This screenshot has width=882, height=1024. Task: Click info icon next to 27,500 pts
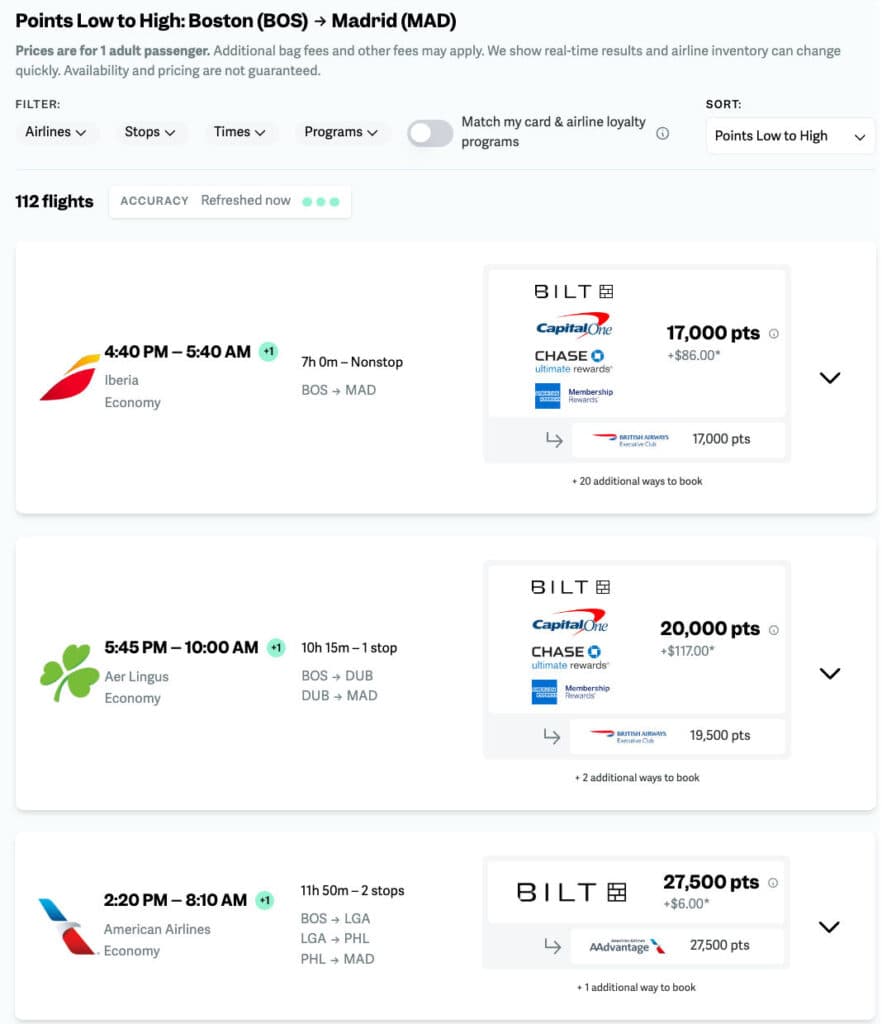click(773, 883)
